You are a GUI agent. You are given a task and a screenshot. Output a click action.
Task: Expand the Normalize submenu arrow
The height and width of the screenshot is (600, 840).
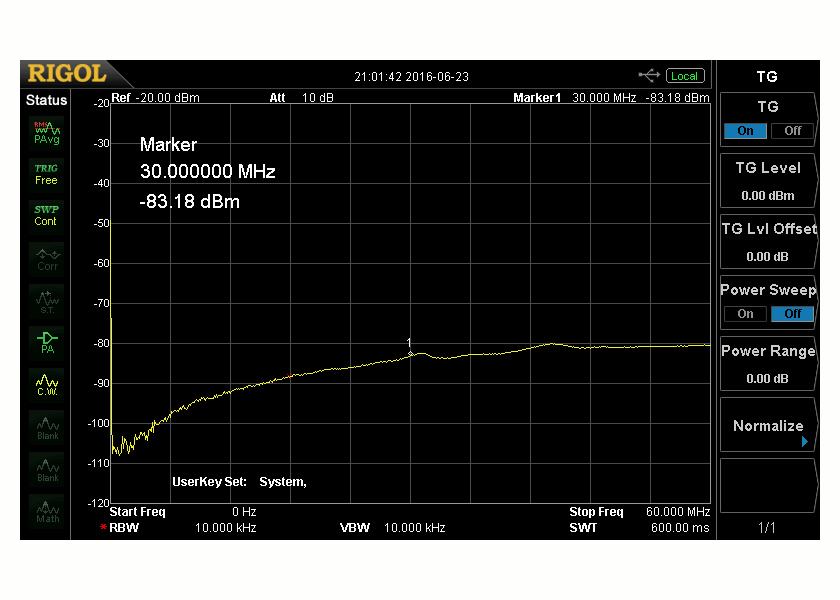[x=805, y=440]
